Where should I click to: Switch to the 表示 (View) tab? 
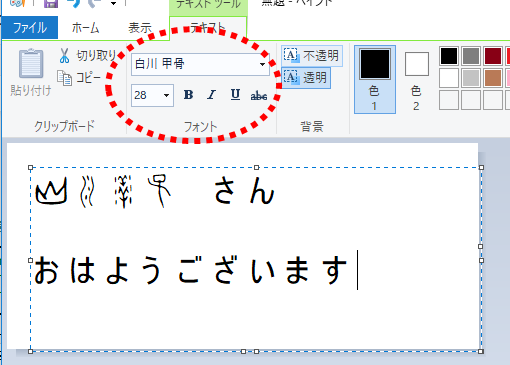click(140, 28)
